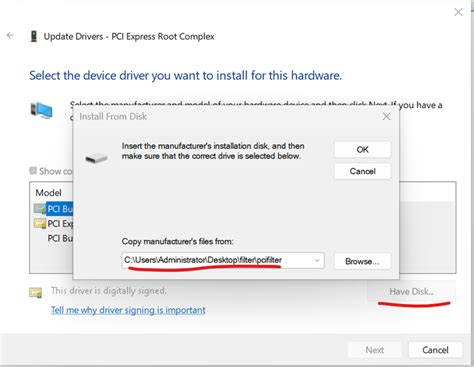This screenshot has height=367, width=474.
Task: Click the Update Drivers device icon
Action: [34, 36]
